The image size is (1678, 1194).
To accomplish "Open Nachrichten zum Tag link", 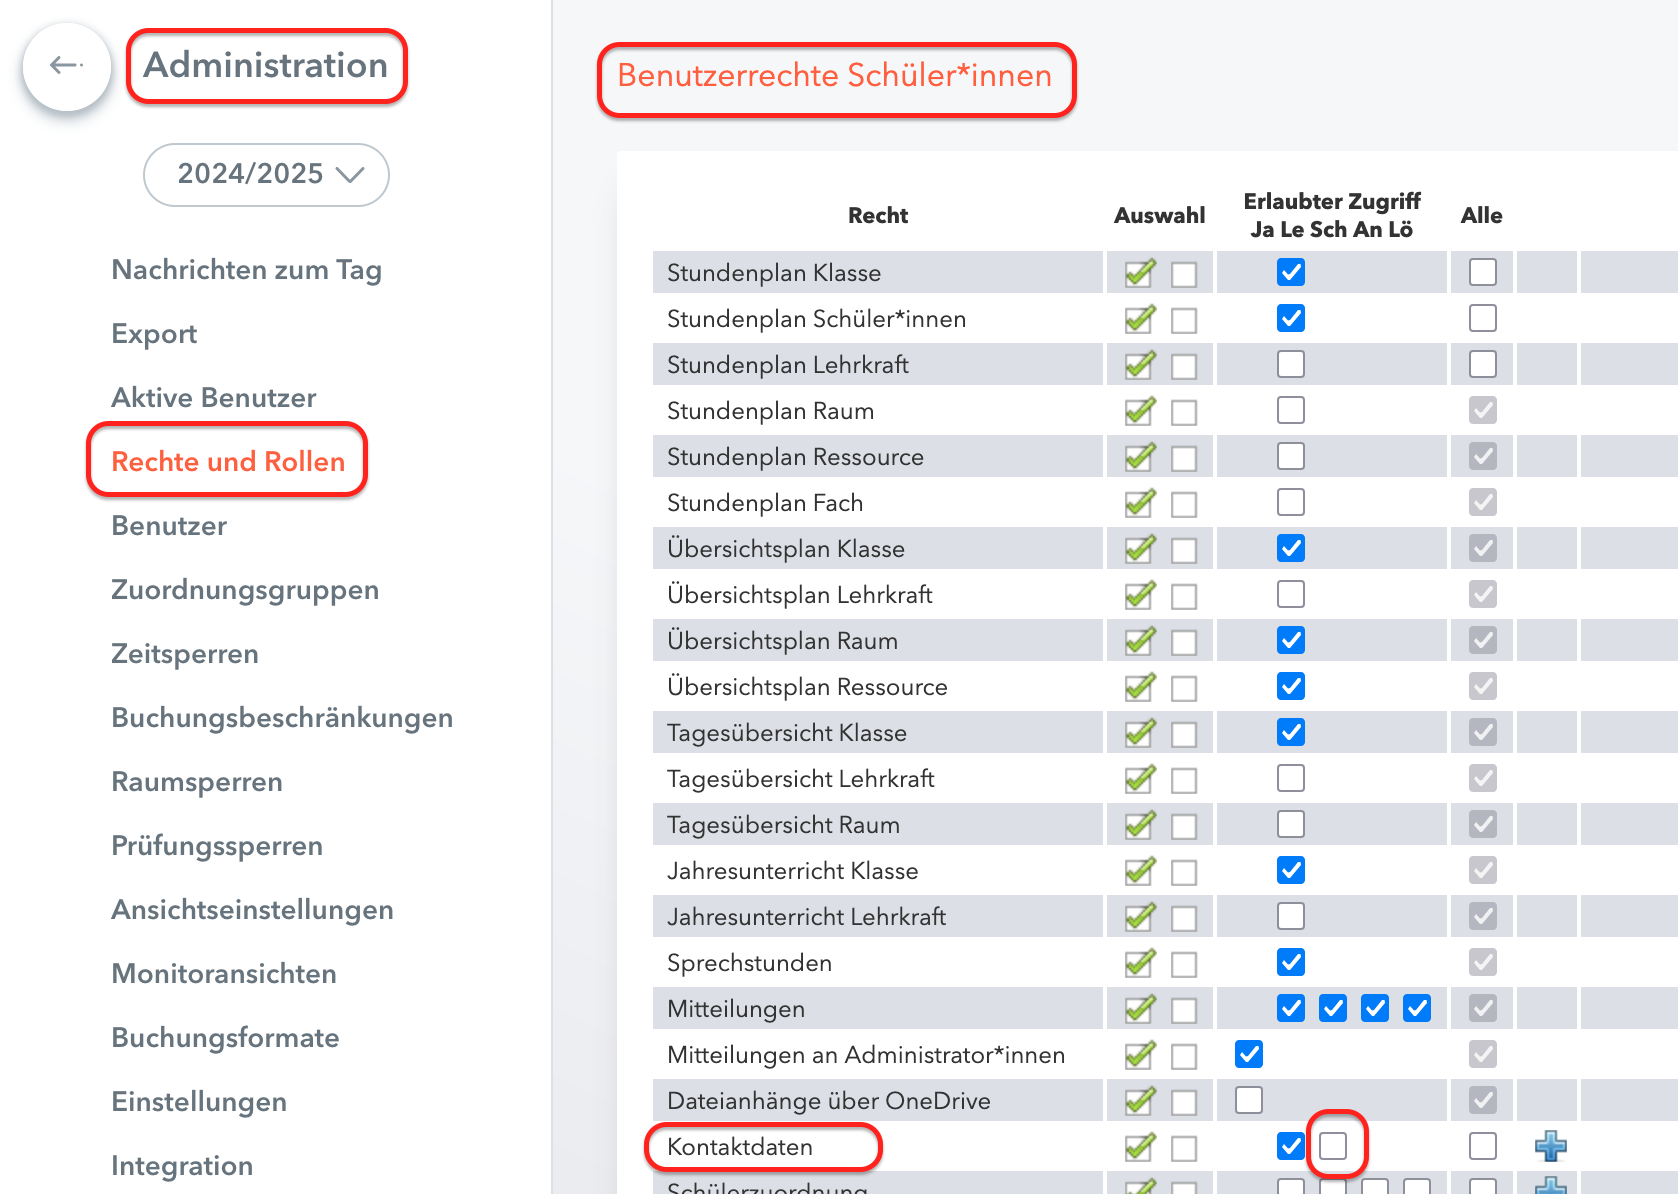I will pyautogui.click(x=246, y=270).
